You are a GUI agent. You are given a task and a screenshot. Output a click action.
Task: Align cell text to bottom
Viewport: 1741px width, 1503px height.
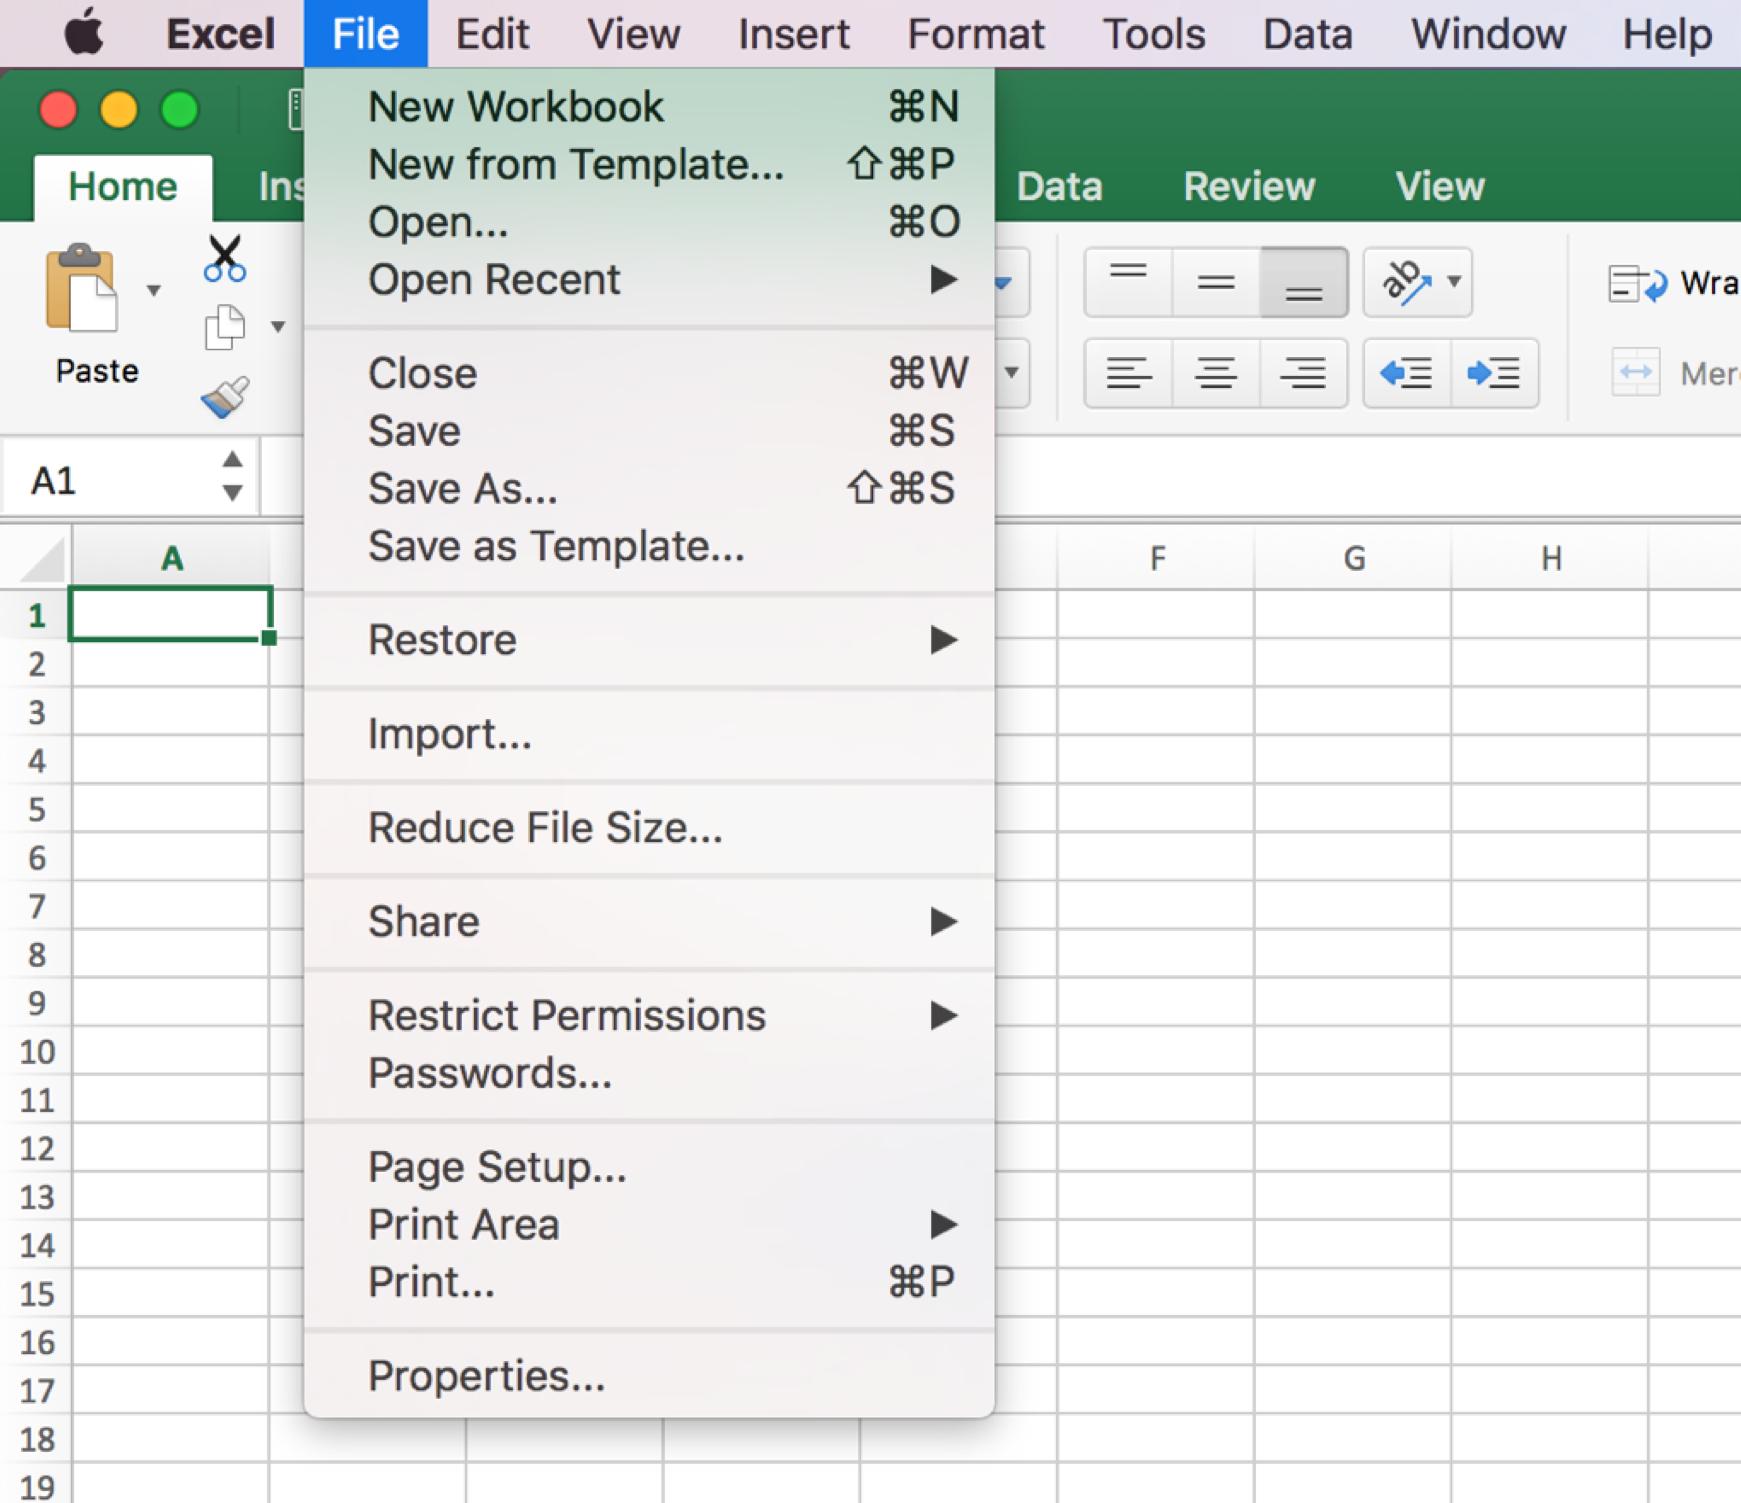coord(1304,282)
